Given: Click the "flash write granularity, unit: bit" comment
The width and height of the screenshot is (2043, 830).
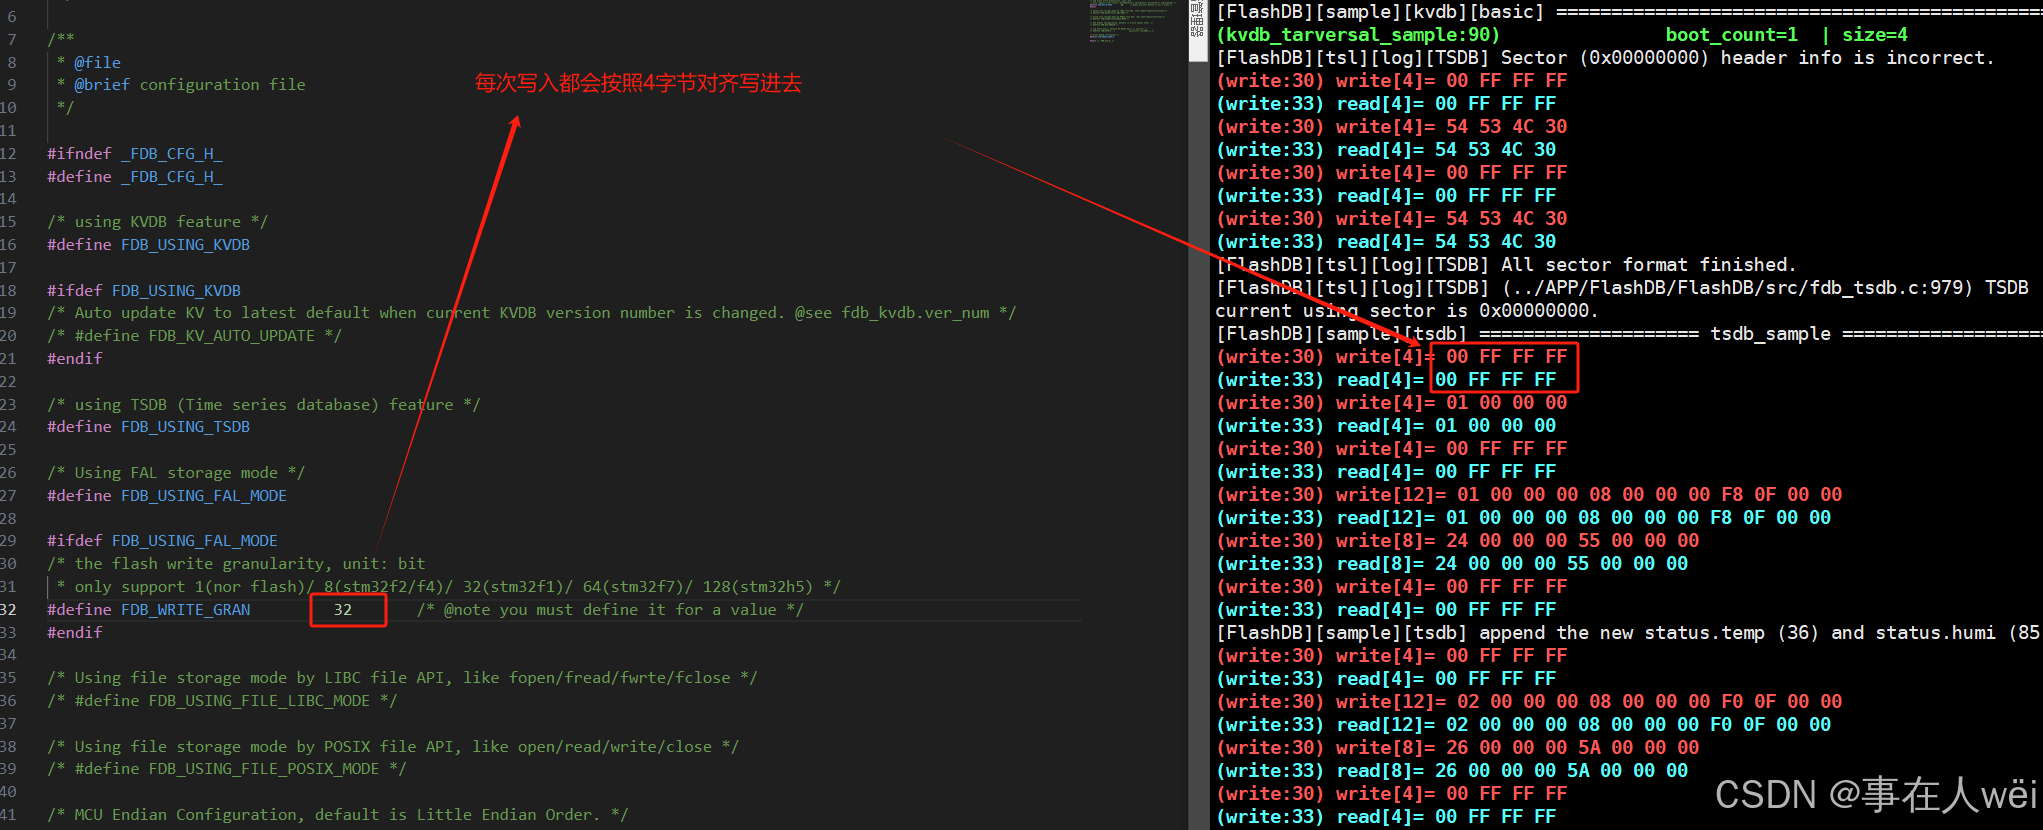Looking at the screenshot, I should [236, 564].
